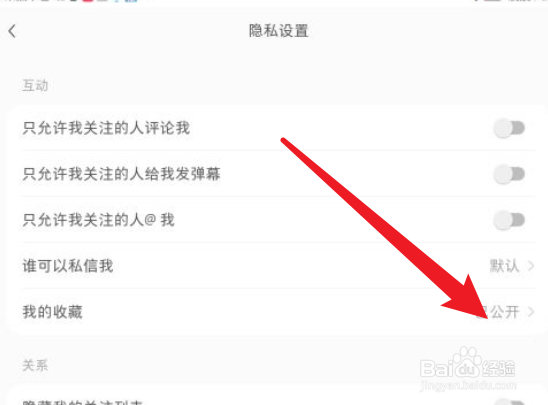This screenshot has height=405, width=548.
Task: Click the 隐私设置 page title
Action: [x=279, y=31]
